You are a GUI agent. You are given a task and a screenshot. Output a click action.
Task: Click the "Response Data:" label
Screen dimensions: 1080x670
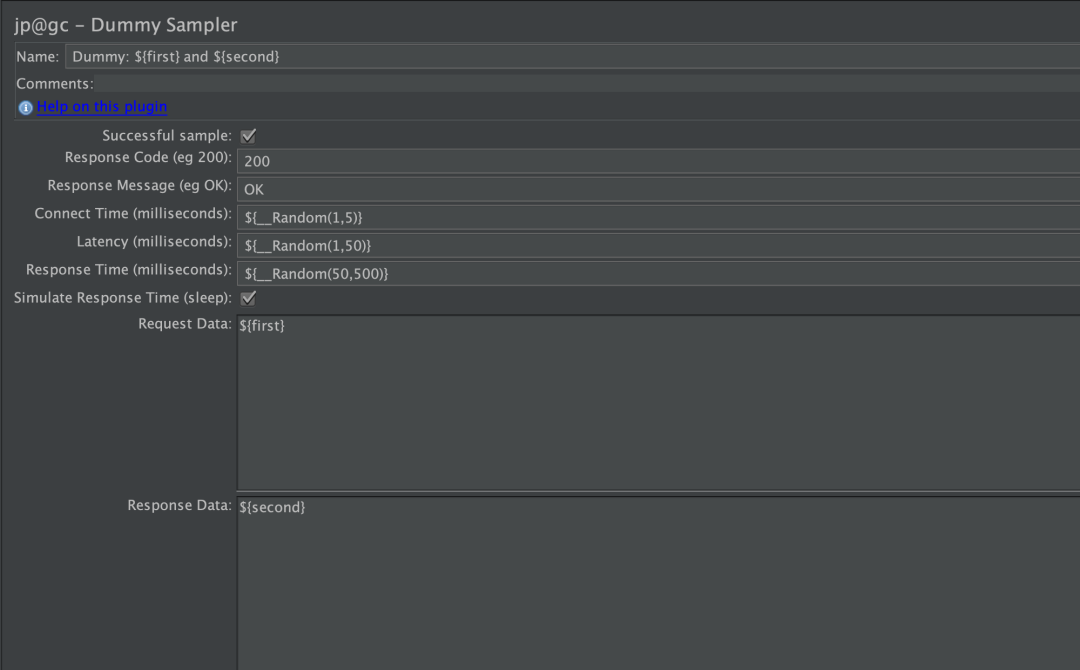(x=180, y=506)
